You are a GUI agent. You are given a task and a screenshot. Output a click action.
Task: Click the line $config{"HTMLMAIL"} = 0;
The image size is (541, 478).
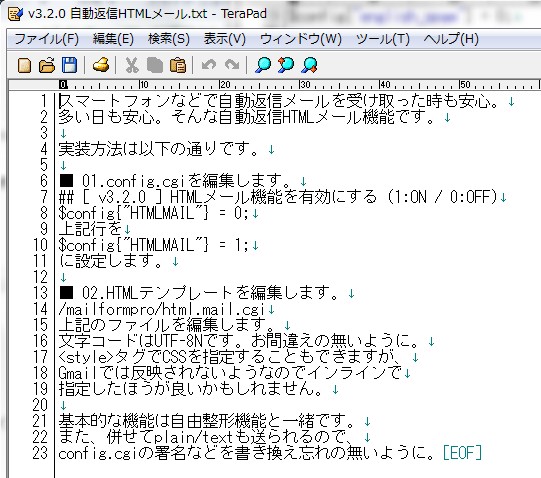pyautogui.click(x=154, y=213)
